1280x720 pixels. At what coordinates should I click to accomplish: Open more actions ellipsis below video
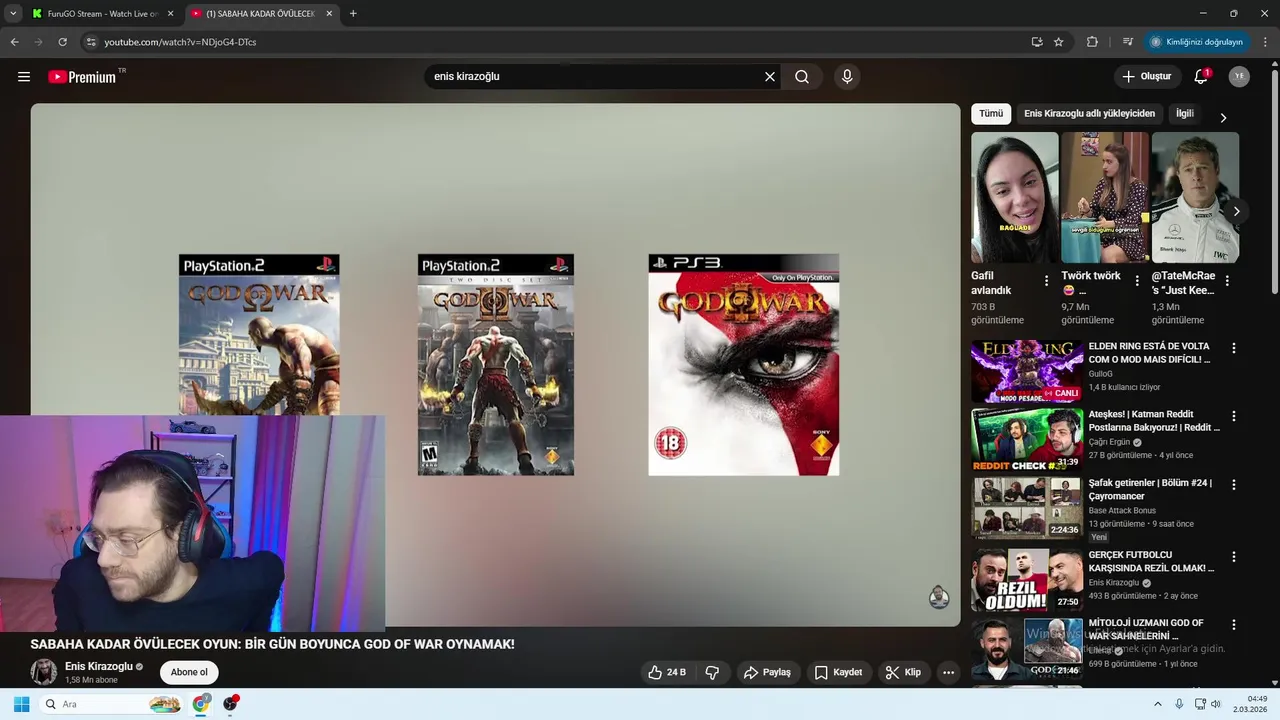tap(948, 672)
